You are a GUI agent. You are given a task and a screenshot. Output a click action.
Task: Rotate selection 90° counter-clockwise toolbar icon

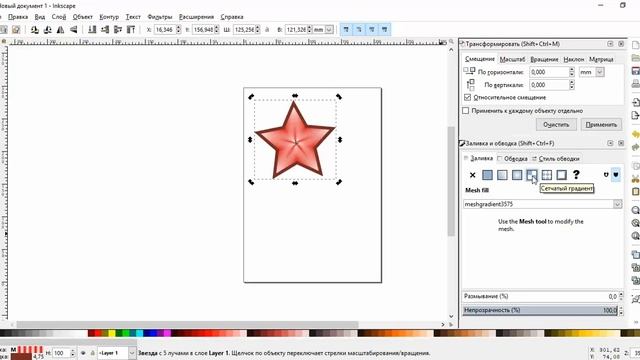(35, 30)
